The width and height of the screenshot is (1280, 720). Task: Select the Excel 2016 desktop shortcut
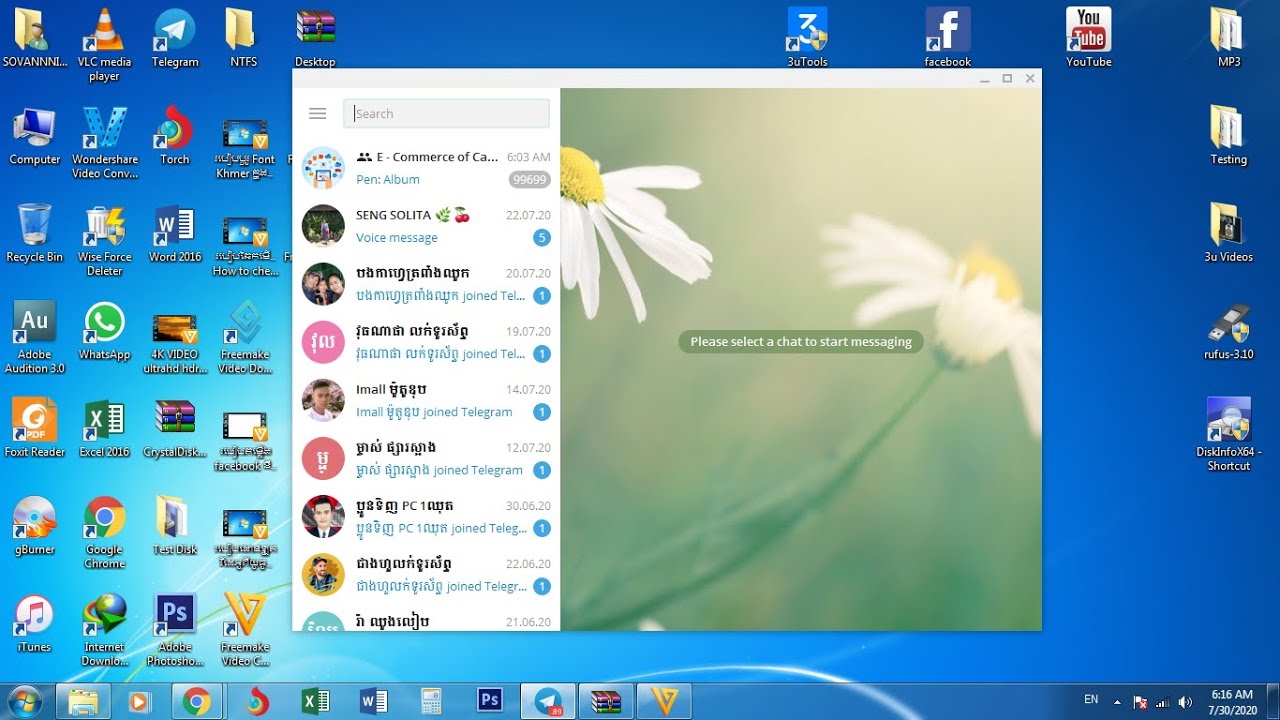(x=104, y=427)
